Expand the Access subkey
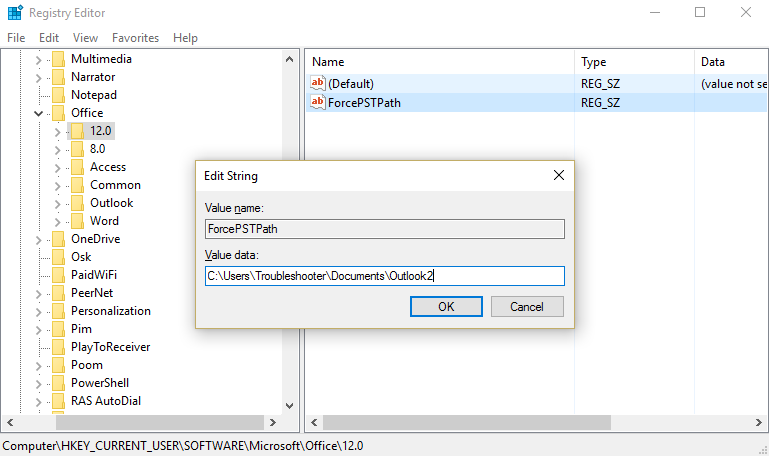Image resolution: width=771 pixels, height=456 pixels. (x=58, y=168)
